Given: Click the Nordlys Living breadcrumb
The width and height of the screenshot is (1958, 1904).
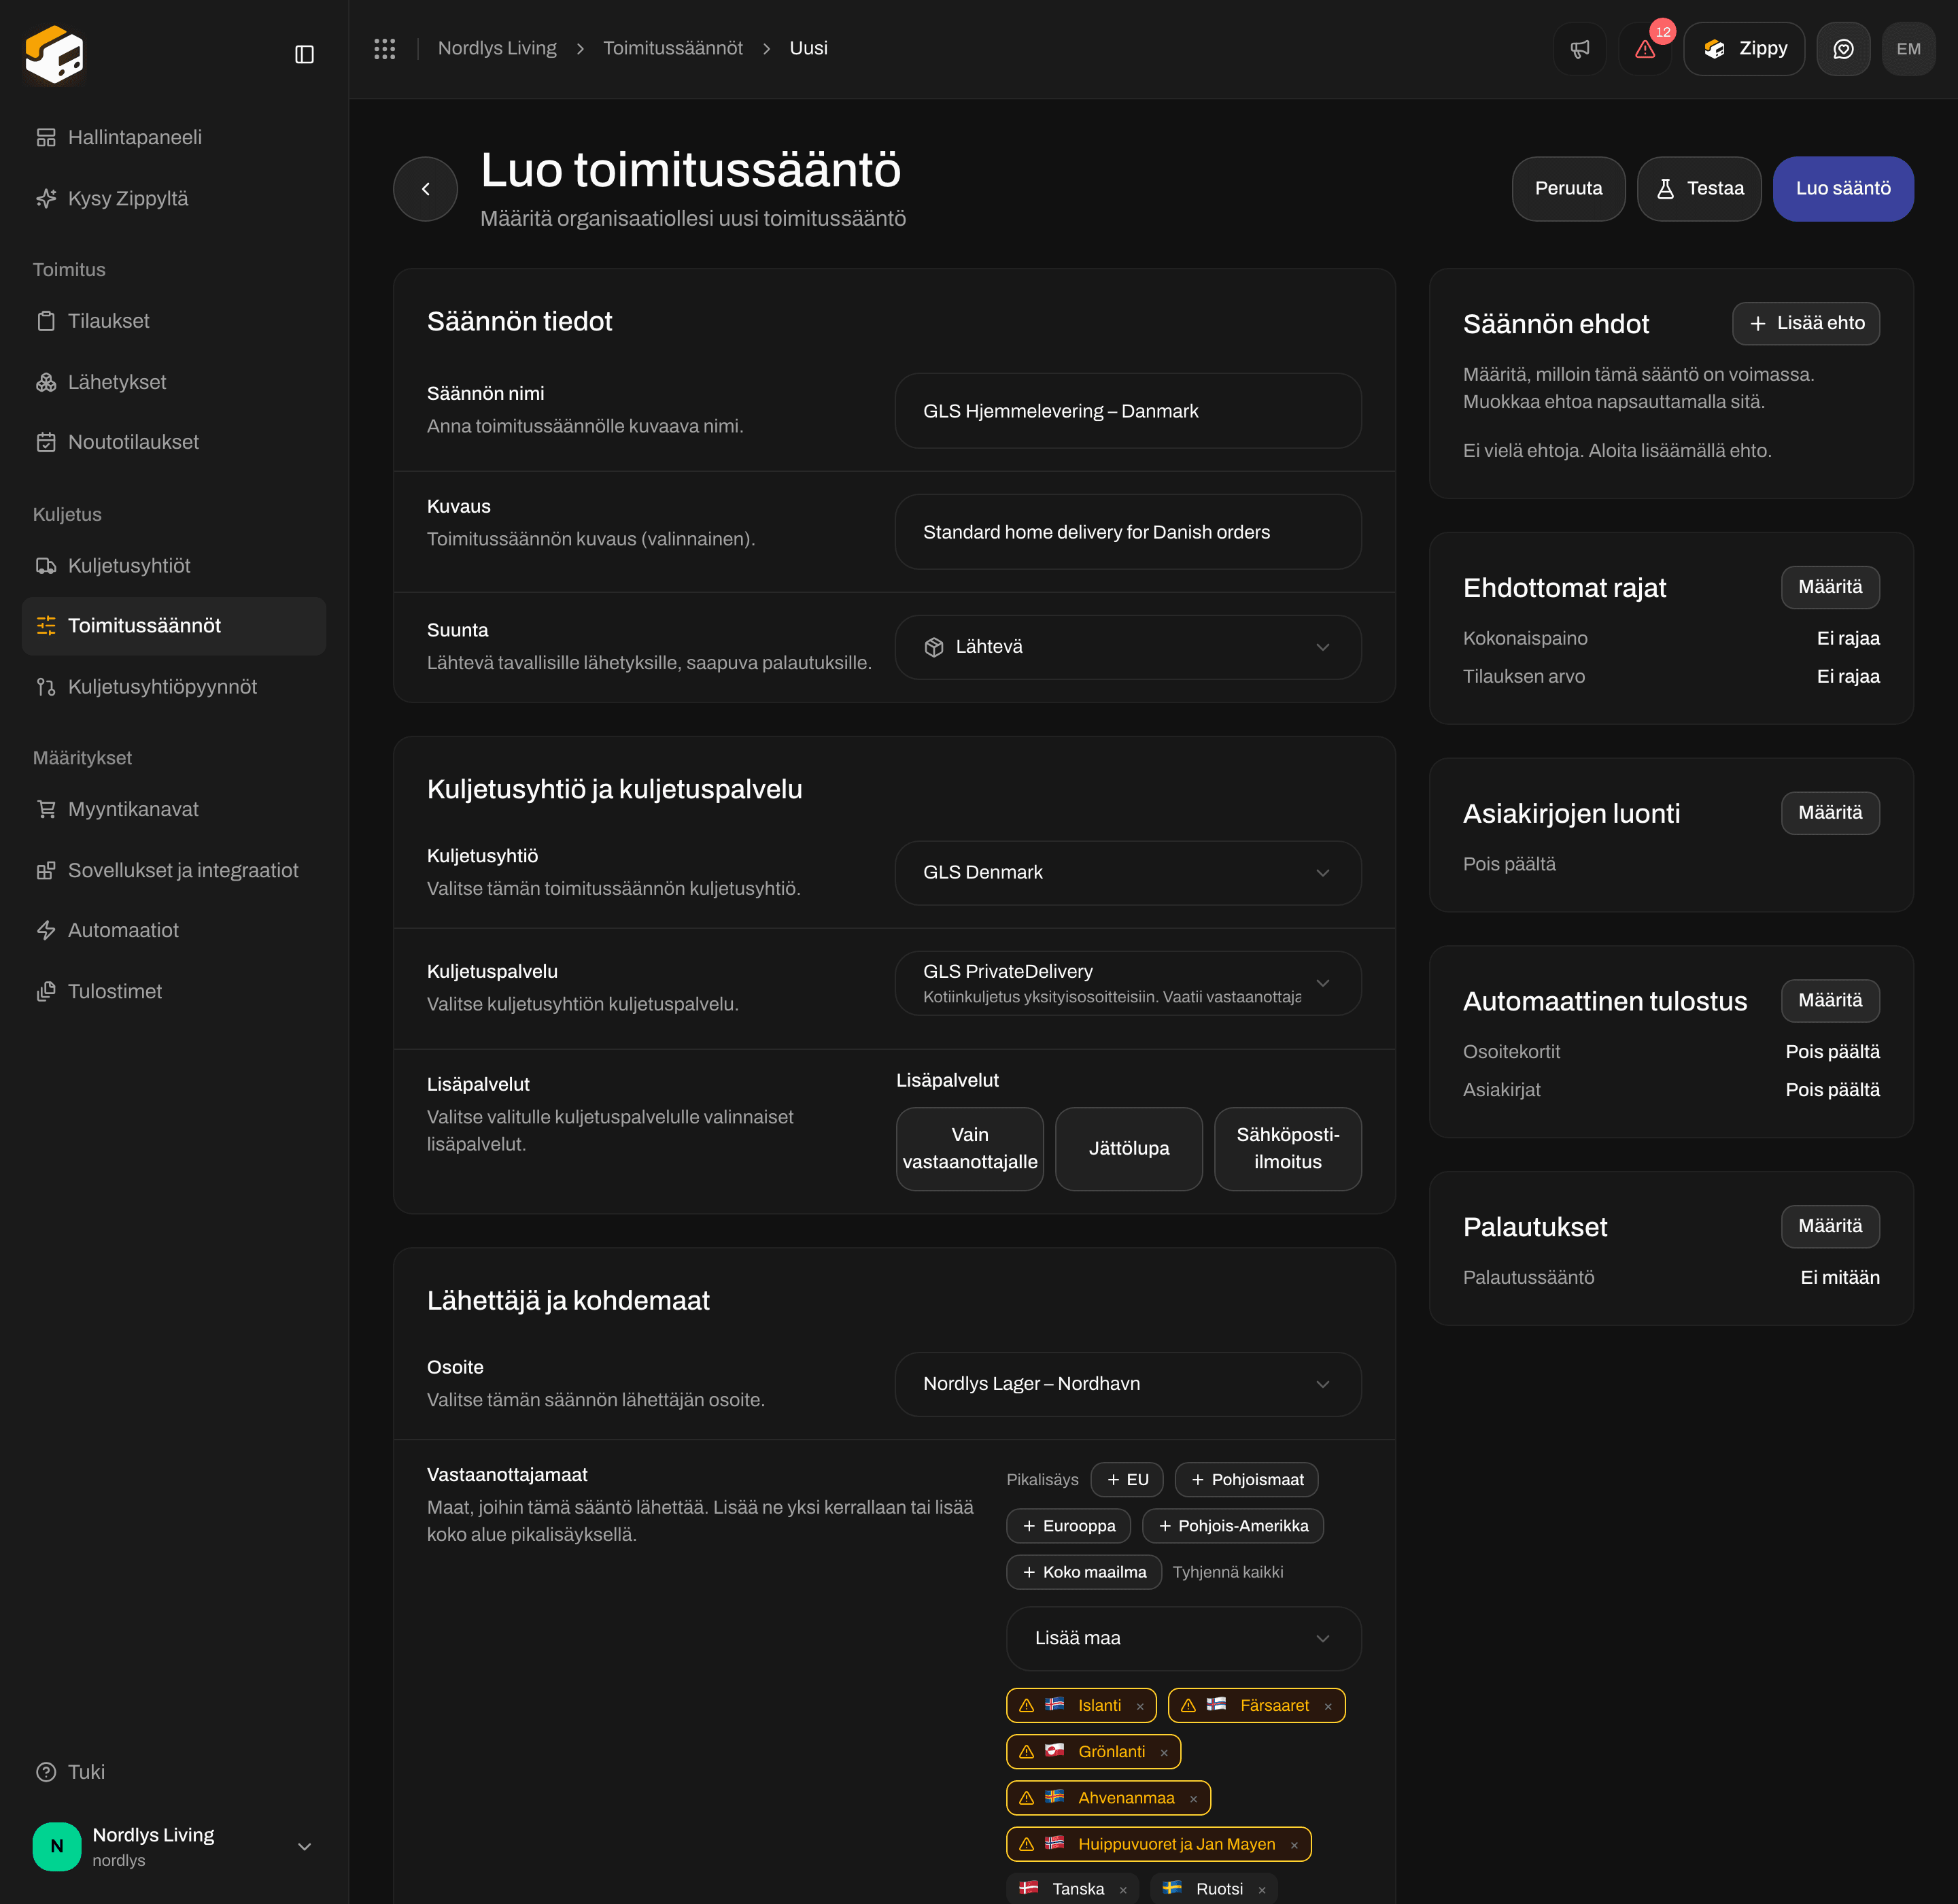Looking at the screenshot, I should click(497, 48).
